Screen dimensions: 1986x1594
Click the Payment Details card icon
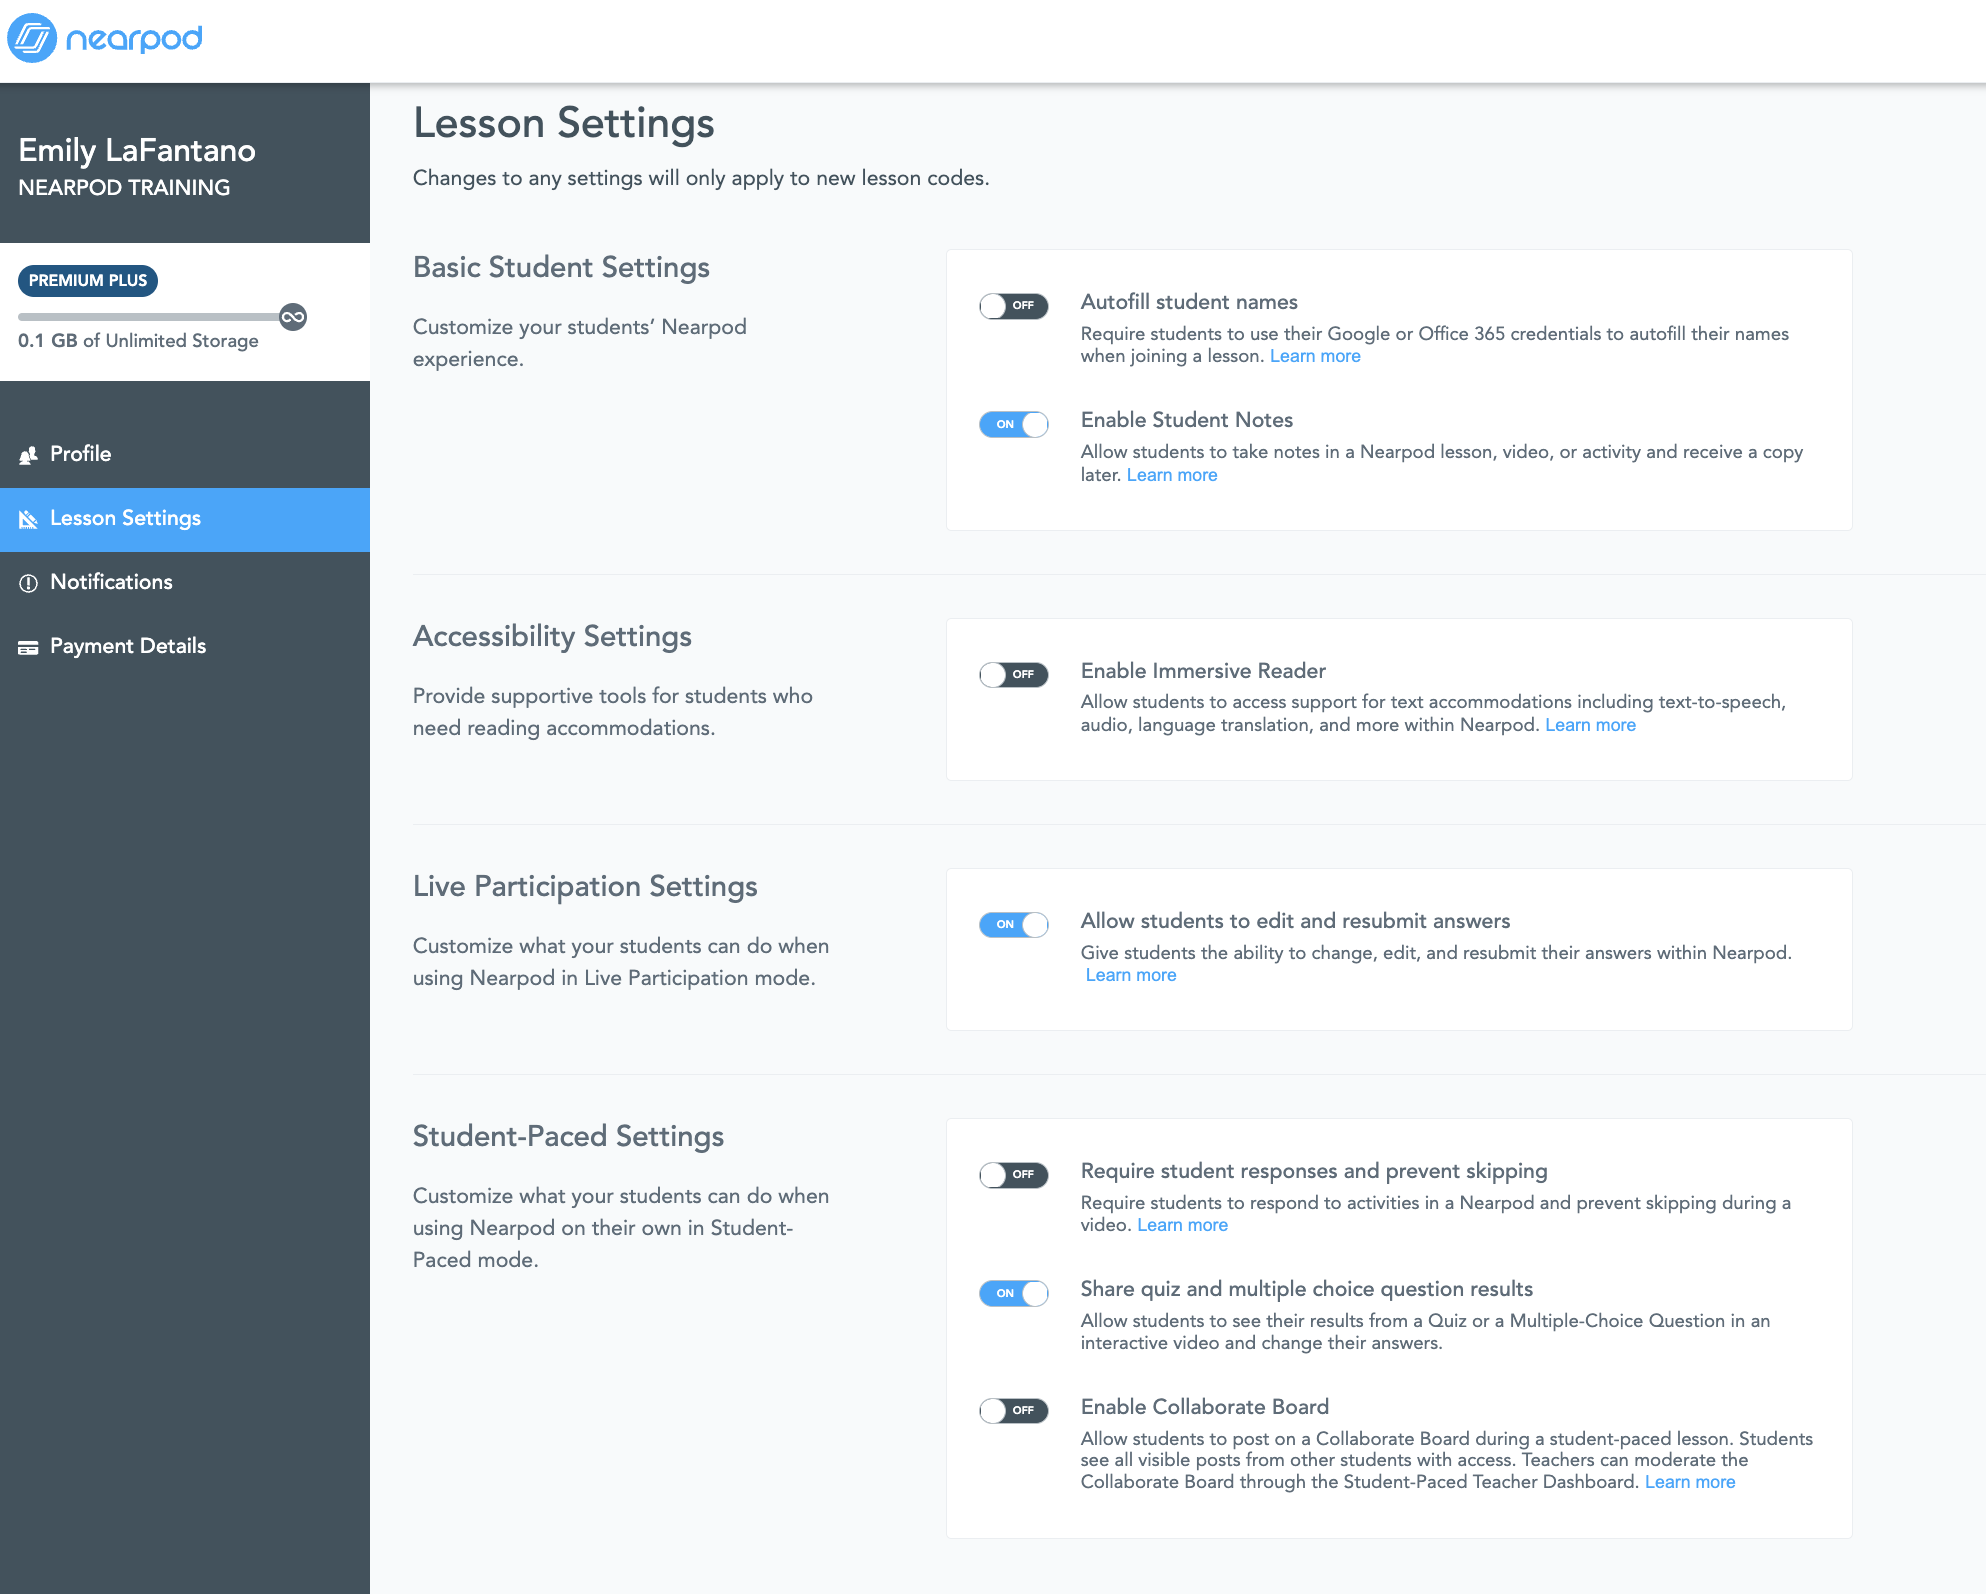[29, 646]
